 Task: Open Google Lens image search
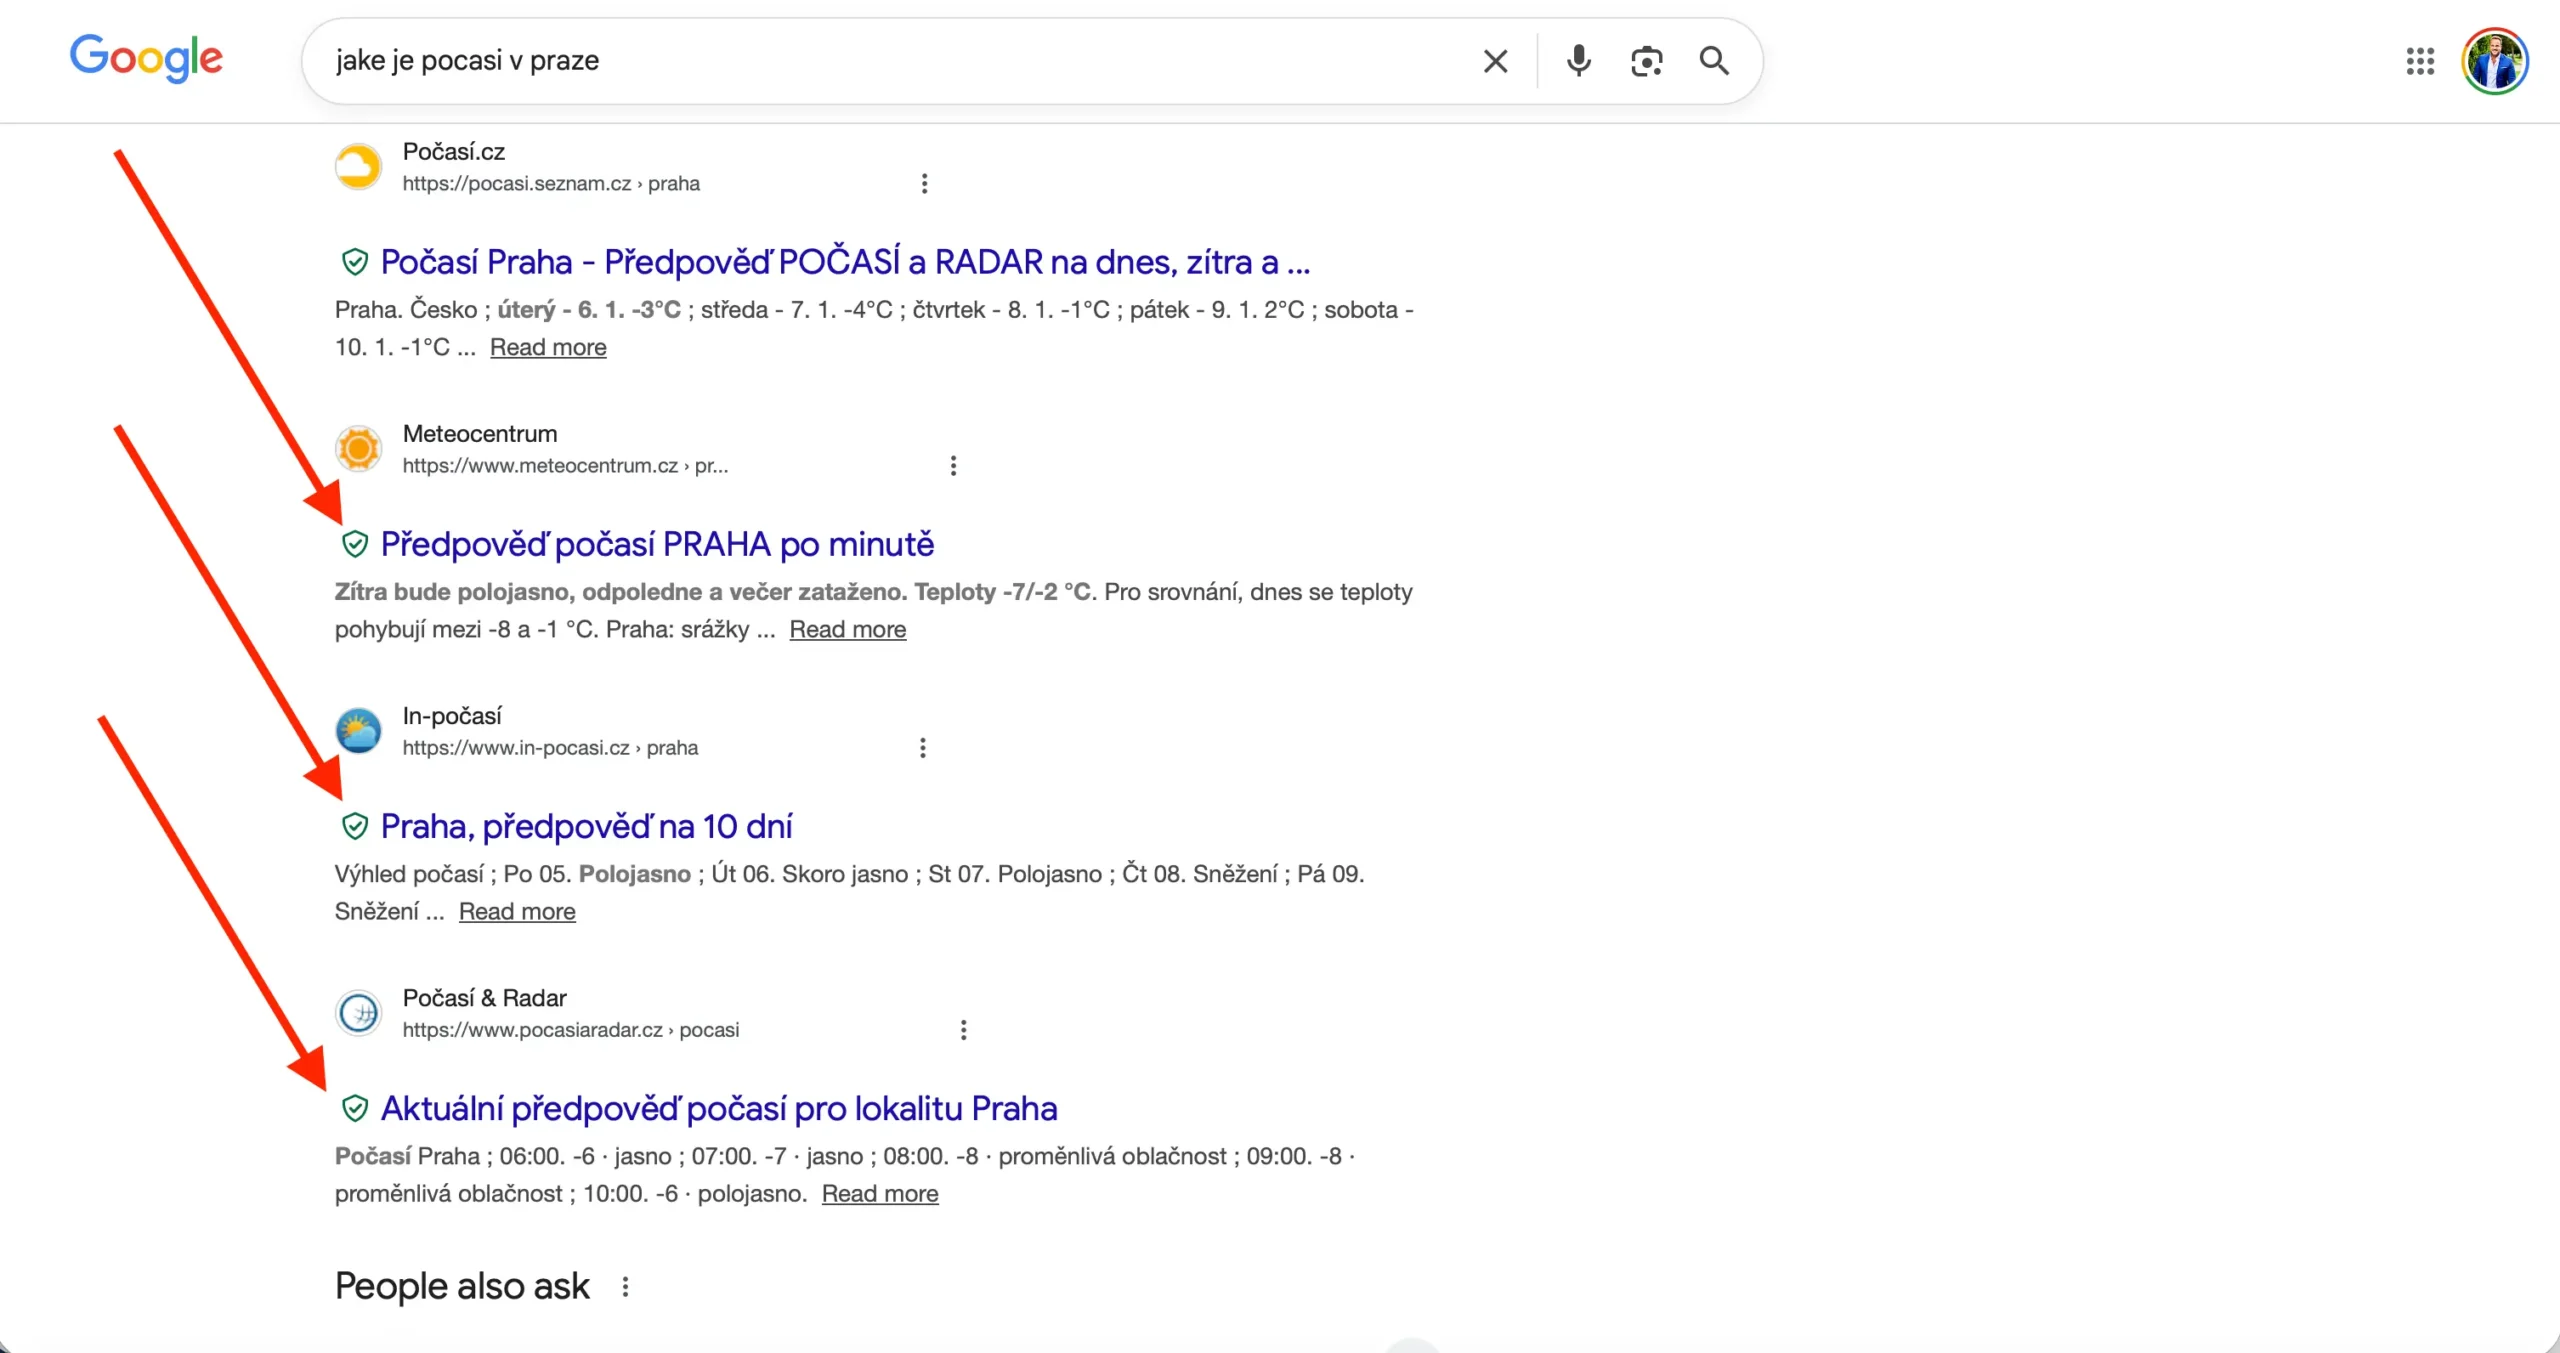pyautogui.click(x=1646, y=61)
